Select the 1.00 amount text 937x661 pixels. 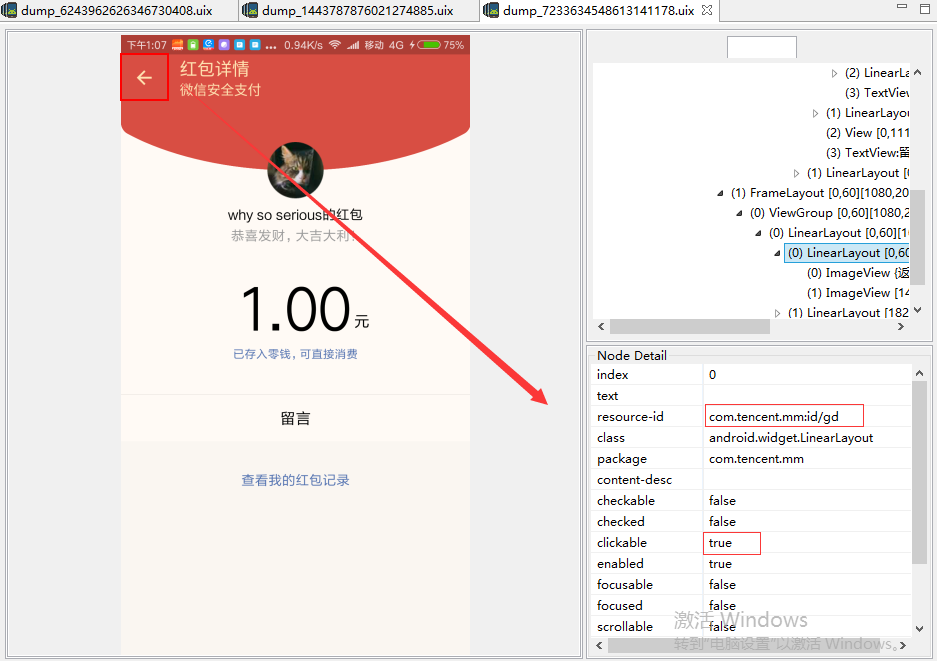click(x=295, y=309)
